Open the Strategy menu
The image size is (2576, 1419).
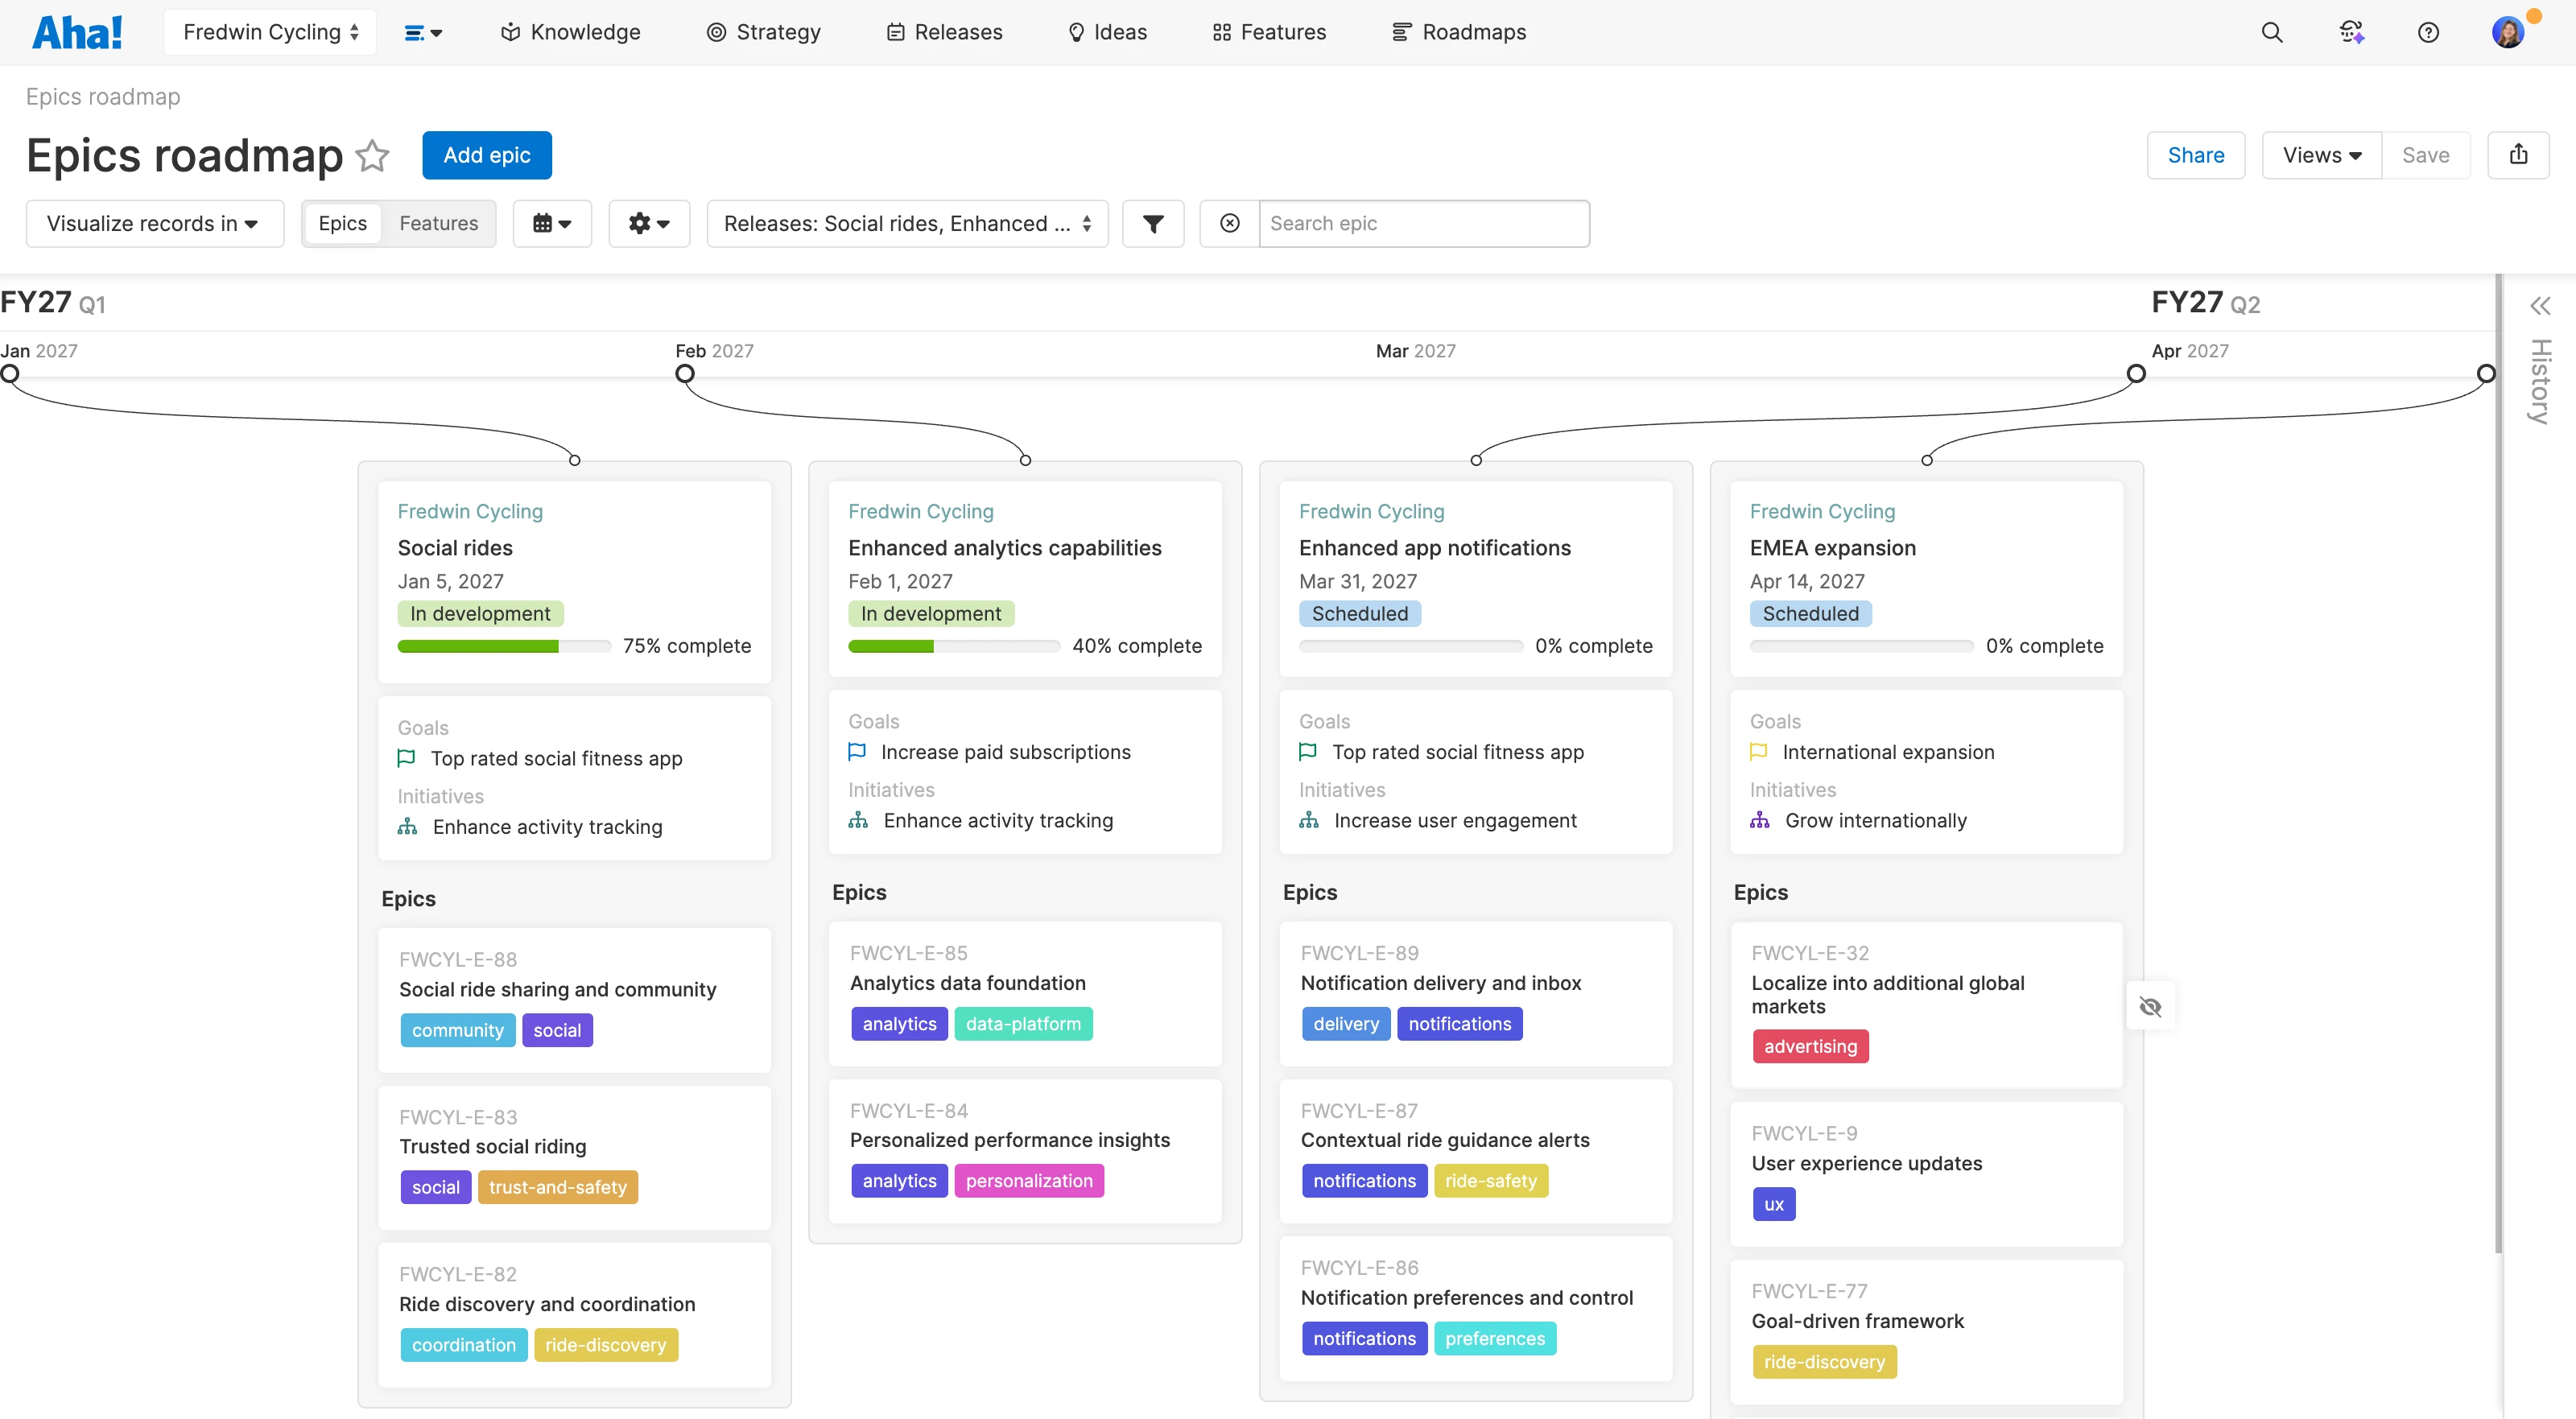(x=763, y=32)
